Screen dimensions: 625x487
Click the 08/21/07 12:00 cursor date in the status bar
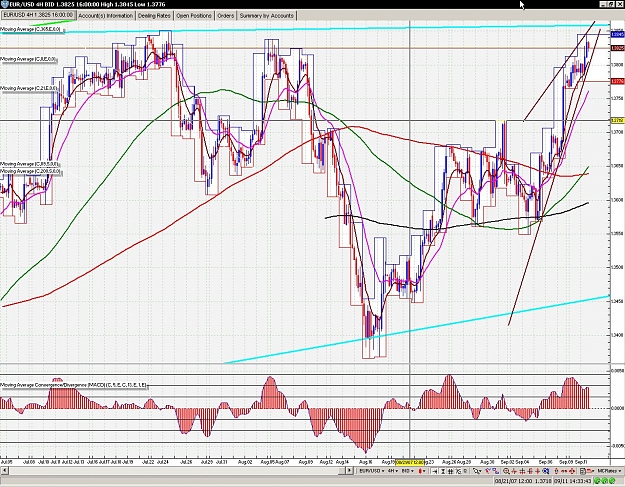[513, 481]
